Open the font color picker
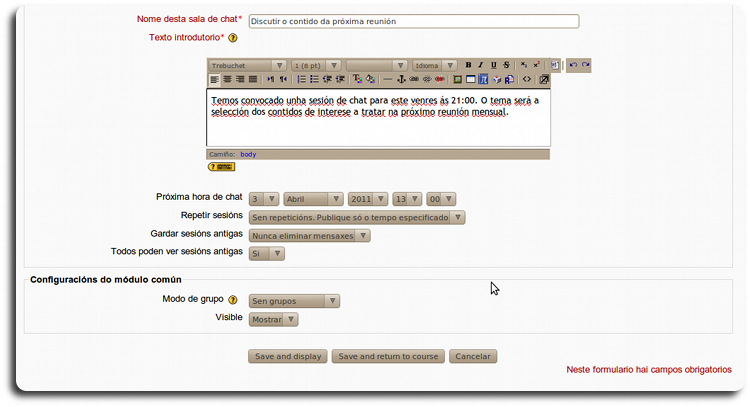The width and height of the screenshot is (750, 407). 358,79
